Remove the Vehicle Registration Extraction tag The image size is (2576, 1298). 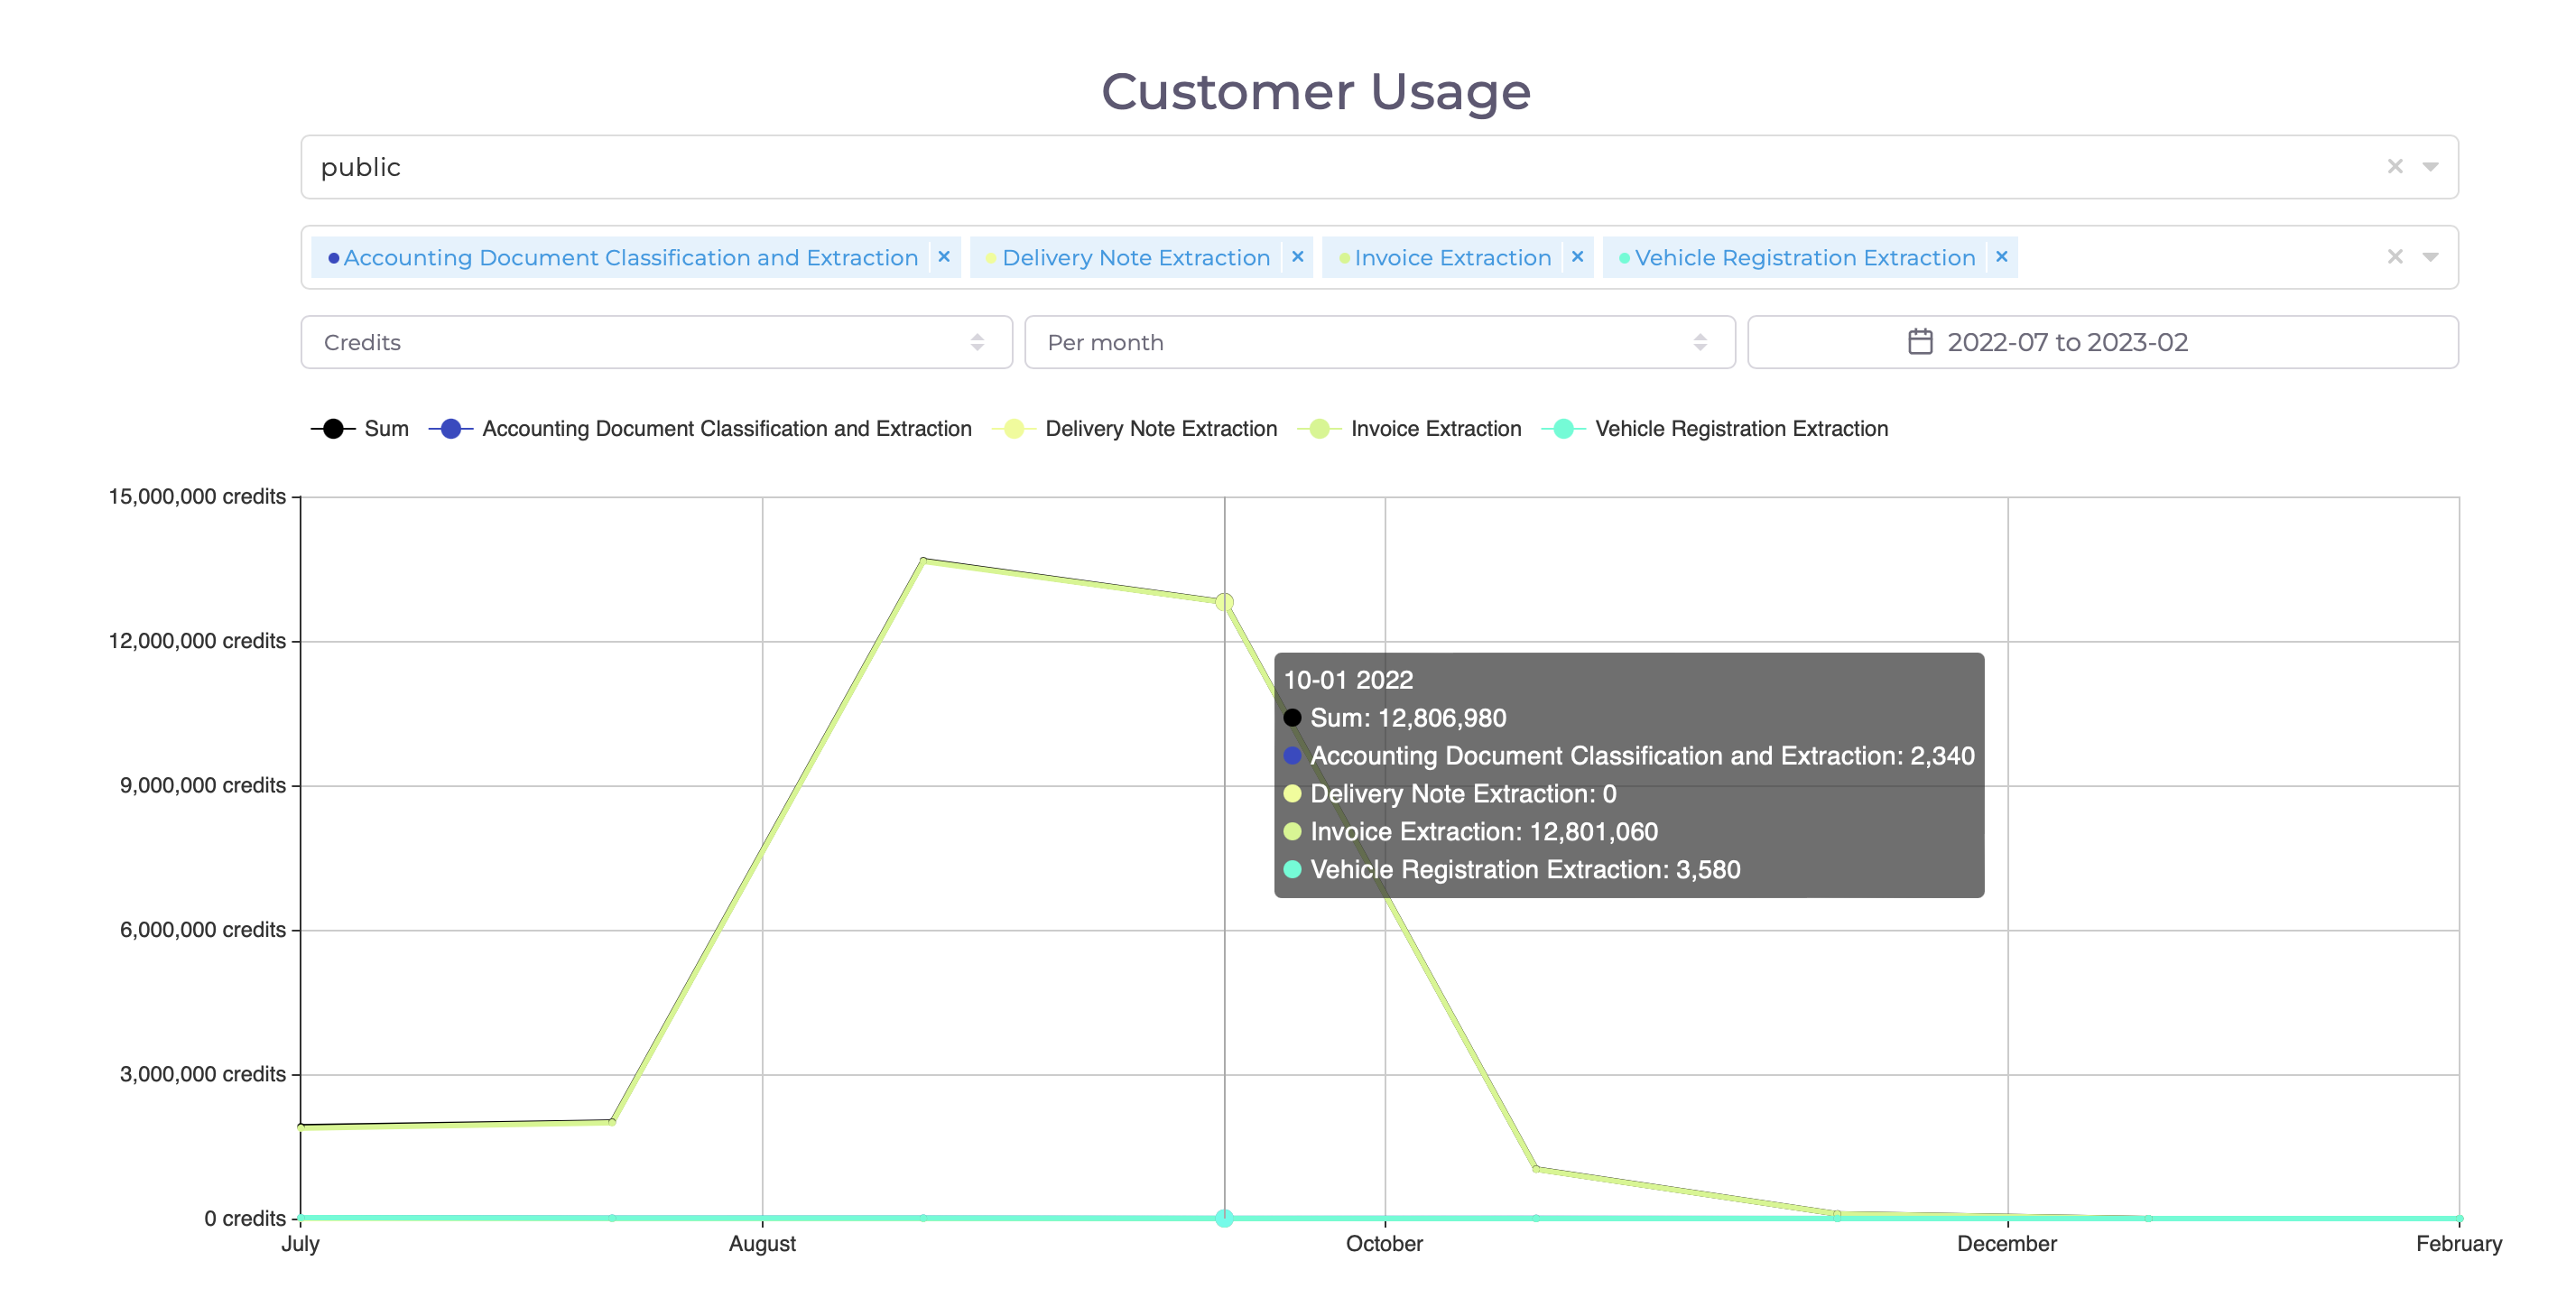[2001, 257]
